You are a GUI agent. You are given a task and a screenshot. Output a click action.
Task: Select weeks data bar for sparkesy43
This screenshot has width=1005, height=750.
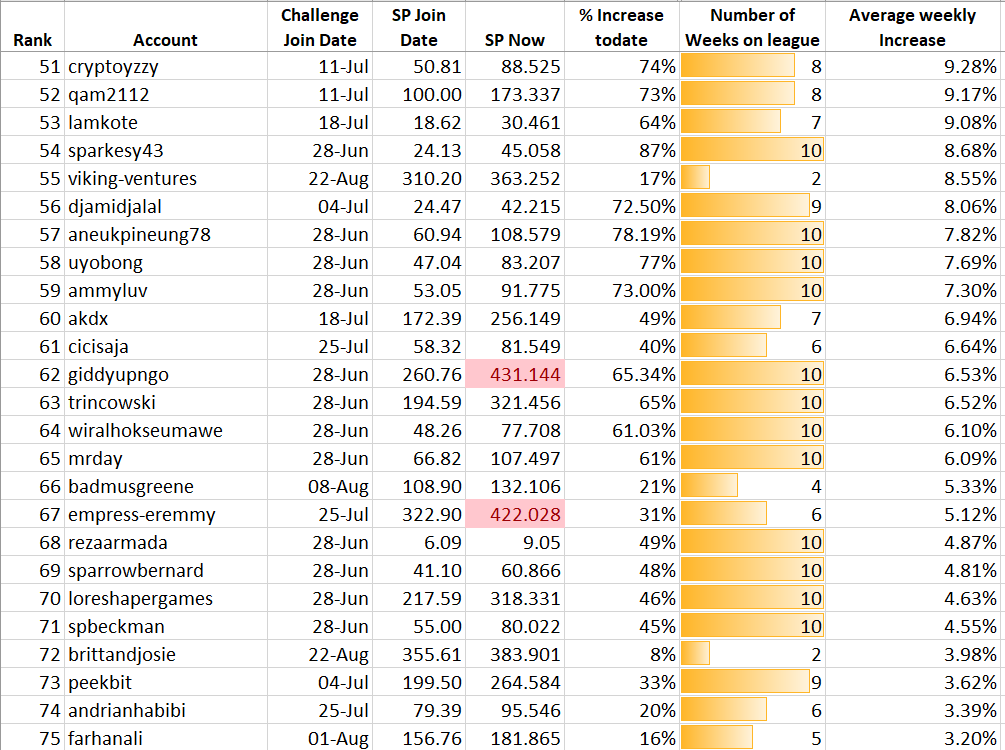point(752,150)
